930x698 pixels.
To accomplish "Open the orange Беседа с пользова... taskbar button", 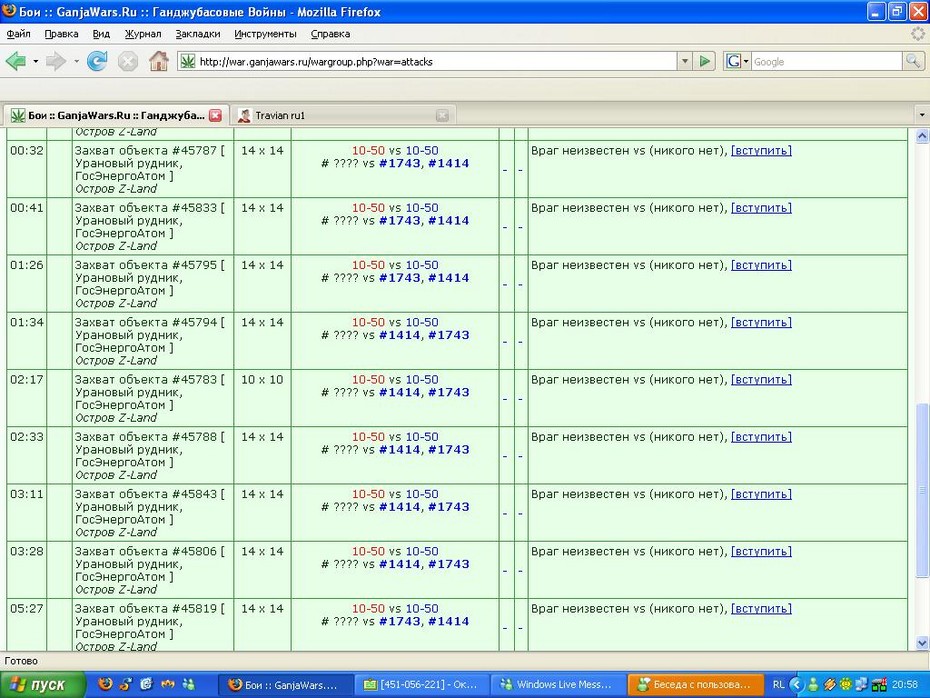I will click(x=695, y=684).
